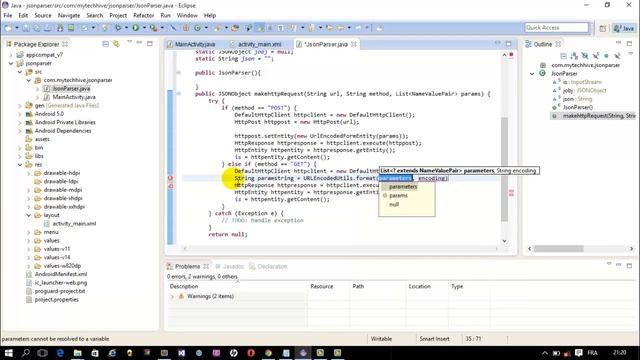Click the New toolbar icon

[x=8, y=28]
